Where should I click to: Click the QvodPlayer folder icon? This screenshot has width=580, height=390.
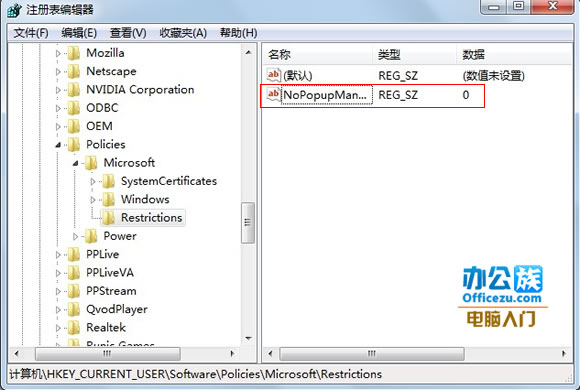click(74, 309)
